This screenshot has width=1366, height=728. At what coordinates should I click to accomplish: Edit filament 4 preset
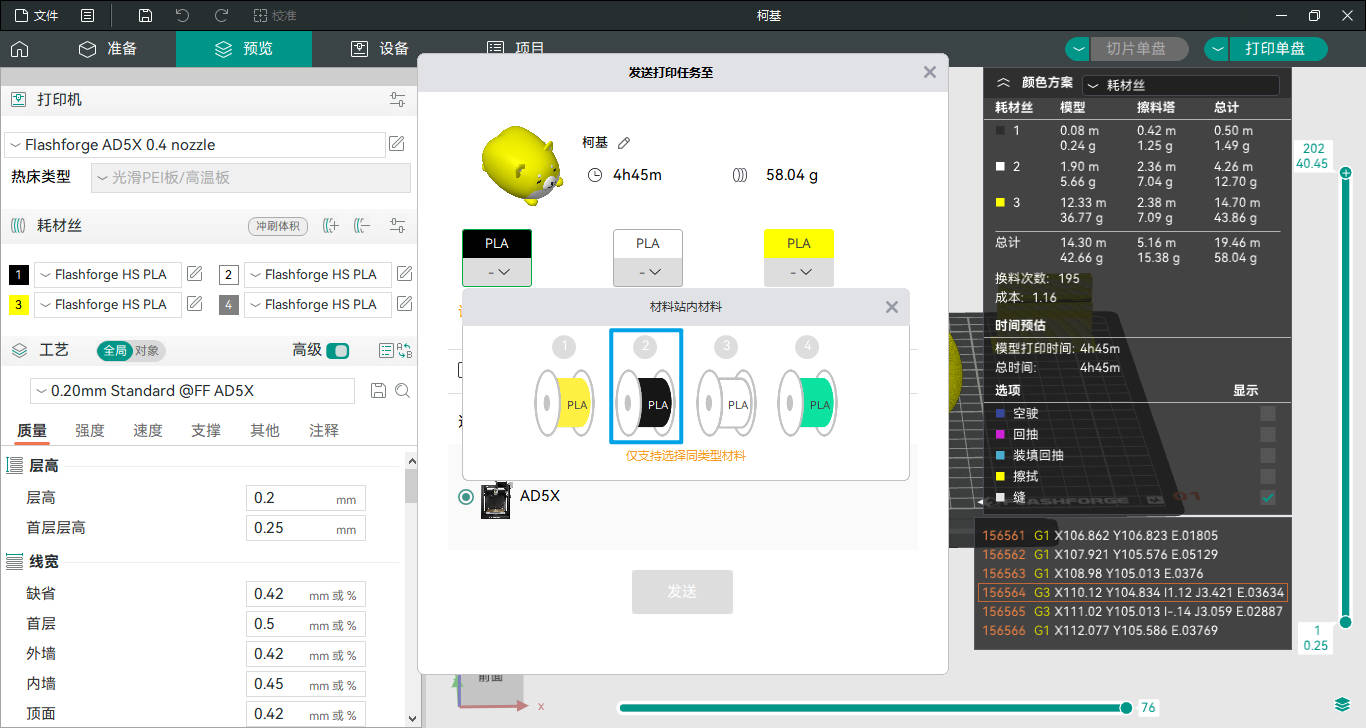(405, 304)
